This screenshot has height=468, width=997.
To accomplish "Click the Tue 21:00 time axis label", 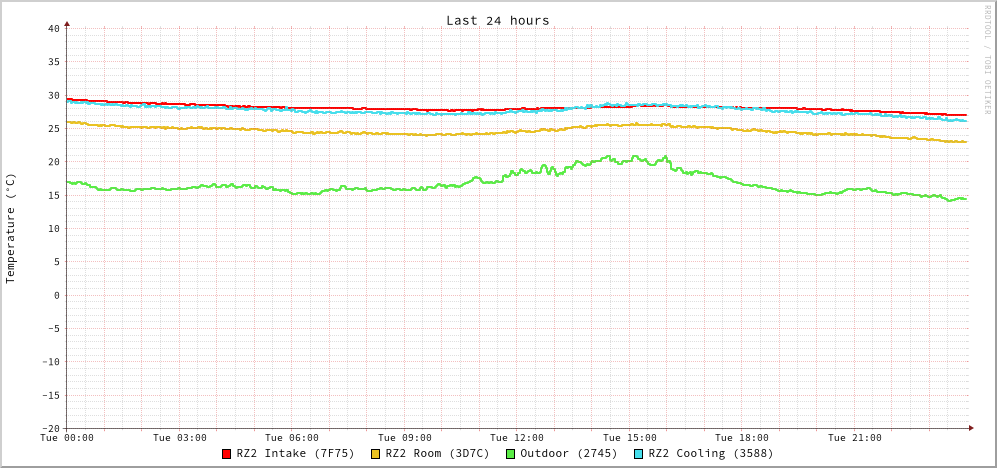I will 854,438.
